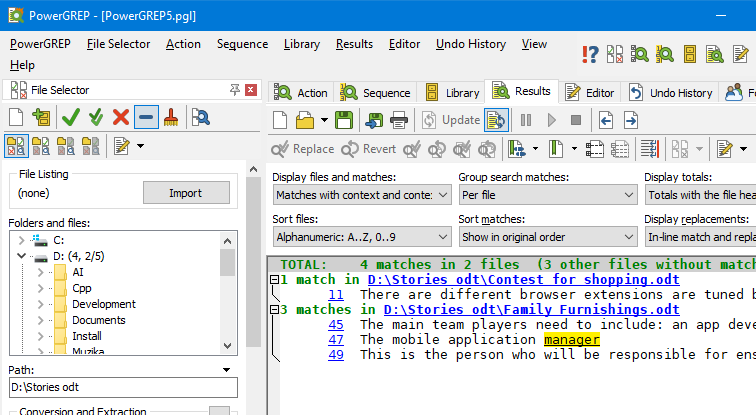Screen dimensions: 756x415
Task: Open the PowerGREP menu
Action: [x=40, y=44]
